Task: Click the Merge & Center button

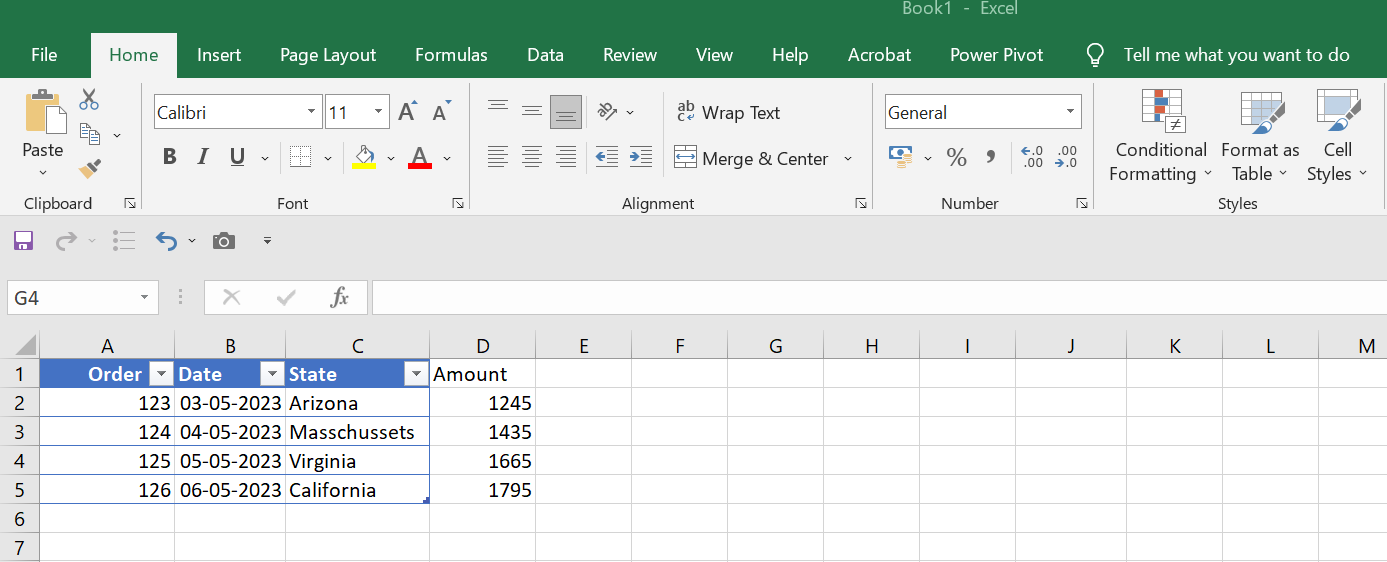Action: tap(752, 158)
